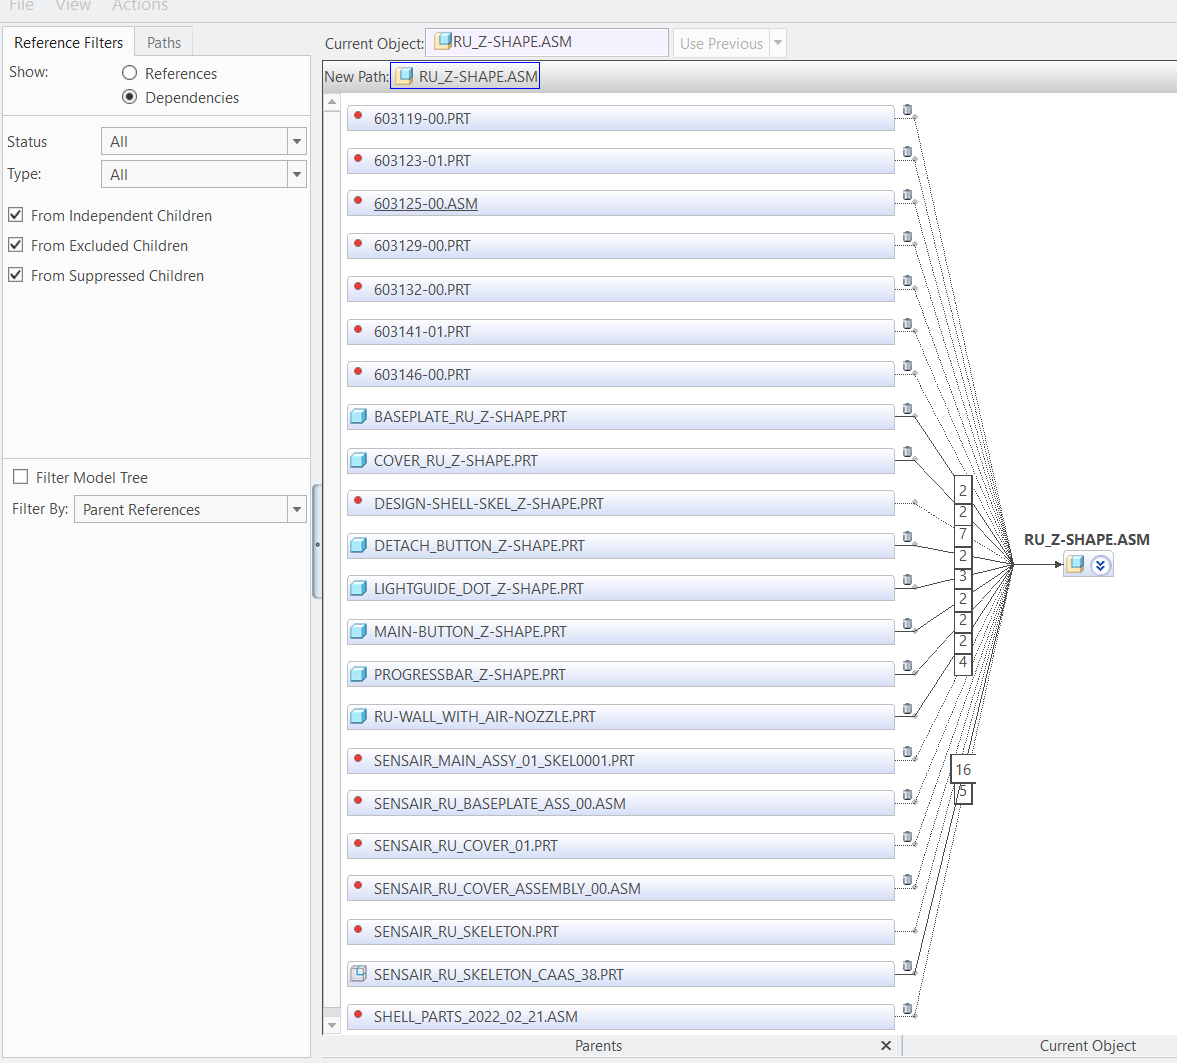
Task: Click the part icon on COVER_RU_Z-SHAPE.PRT node
Action: (358, 460)
